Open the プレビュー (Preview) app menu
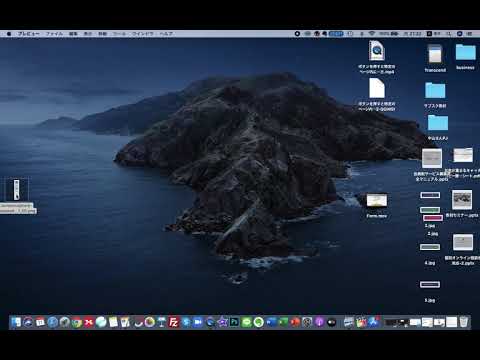Screen dimensions: 480x360 (x=29, y=34)
